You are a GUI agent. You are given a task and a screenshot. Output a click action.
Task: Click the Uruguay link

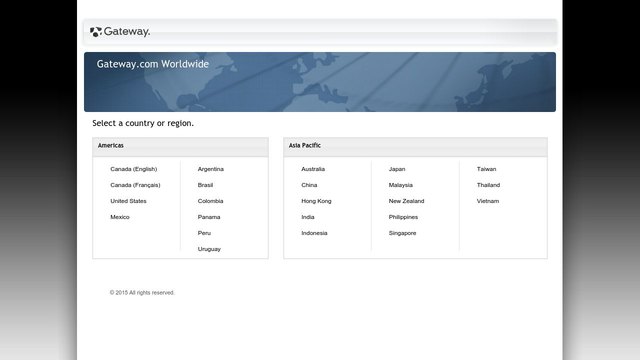(x=209, y=249)
